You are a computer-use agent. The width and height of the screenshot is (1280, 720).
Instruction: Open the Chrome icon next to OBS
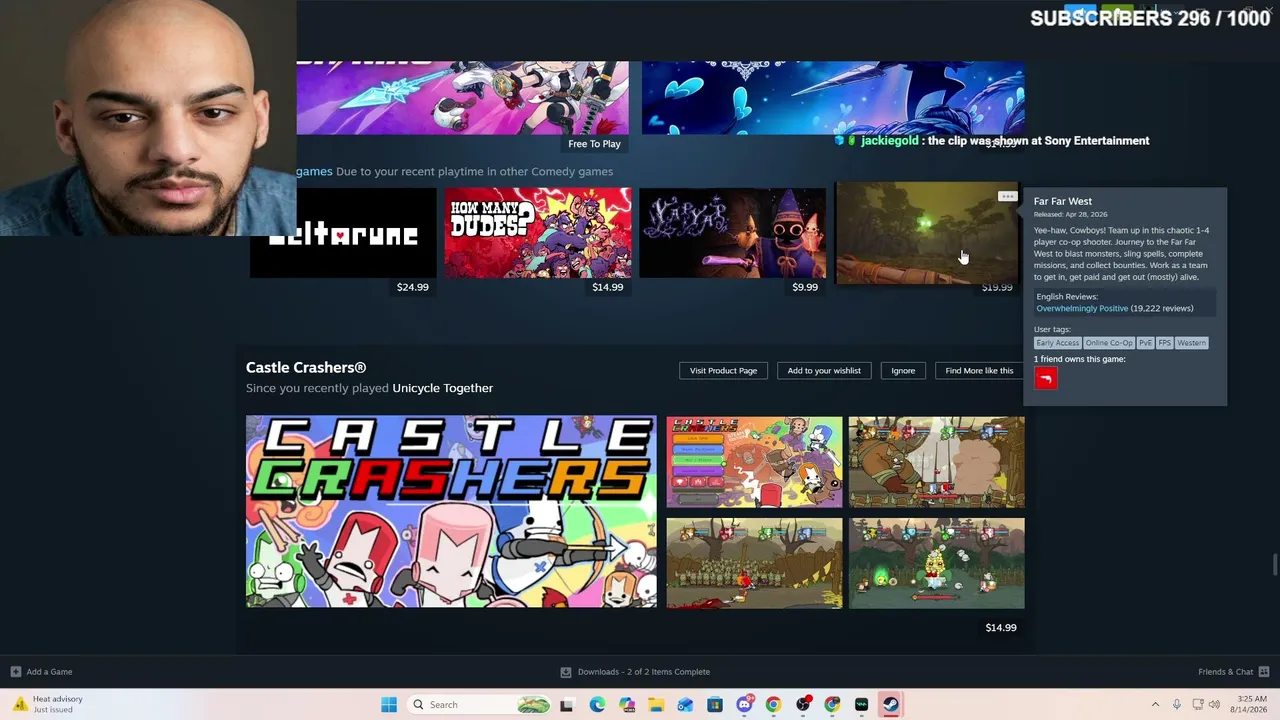click(x=832, y=704)
